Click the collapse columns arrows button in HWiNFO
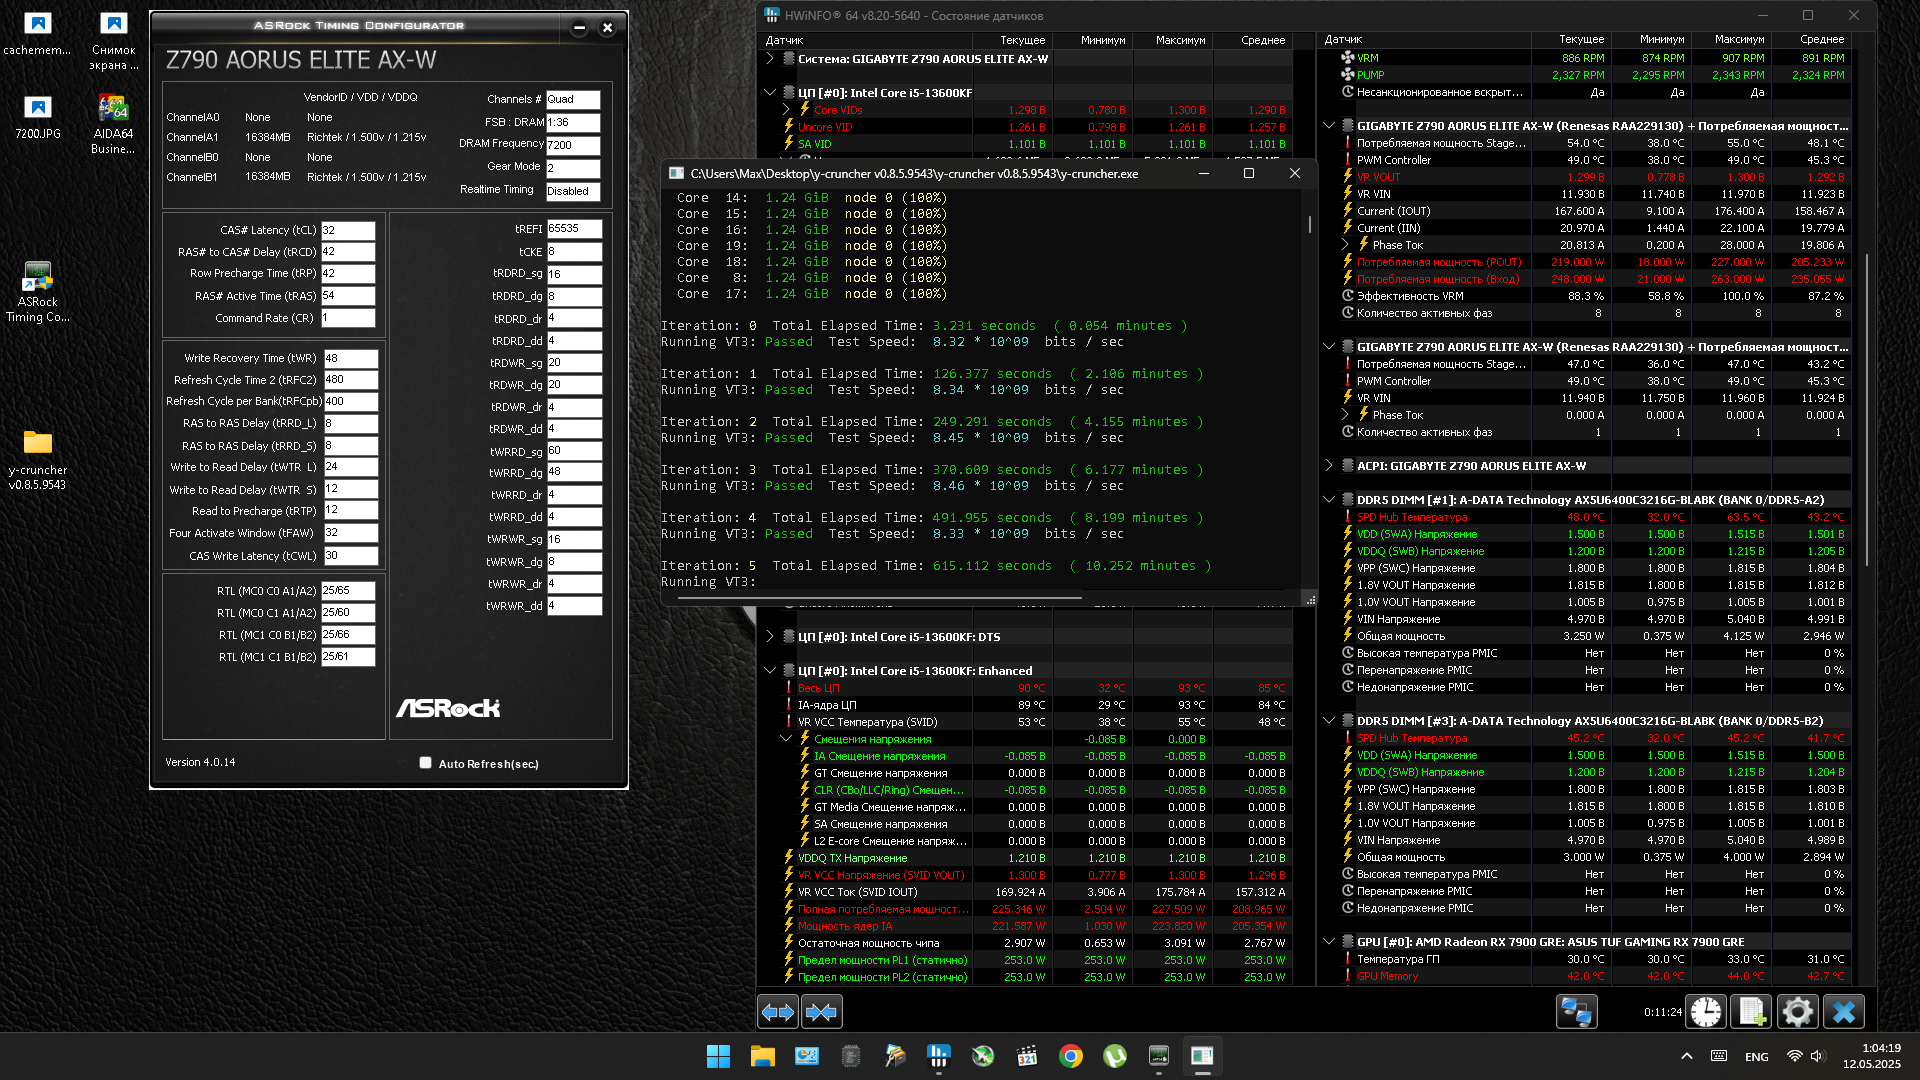The height and width of the screenshot is (1080, 1920). (x=821, y=1012)
